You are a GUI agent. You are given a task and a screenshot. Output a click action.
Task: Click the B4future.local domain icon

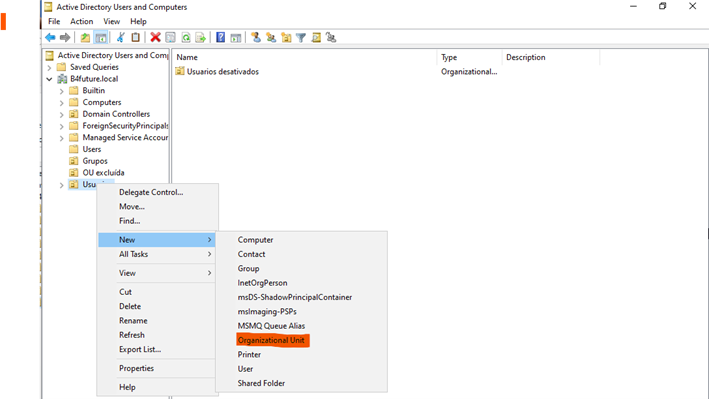pos(62,79)
